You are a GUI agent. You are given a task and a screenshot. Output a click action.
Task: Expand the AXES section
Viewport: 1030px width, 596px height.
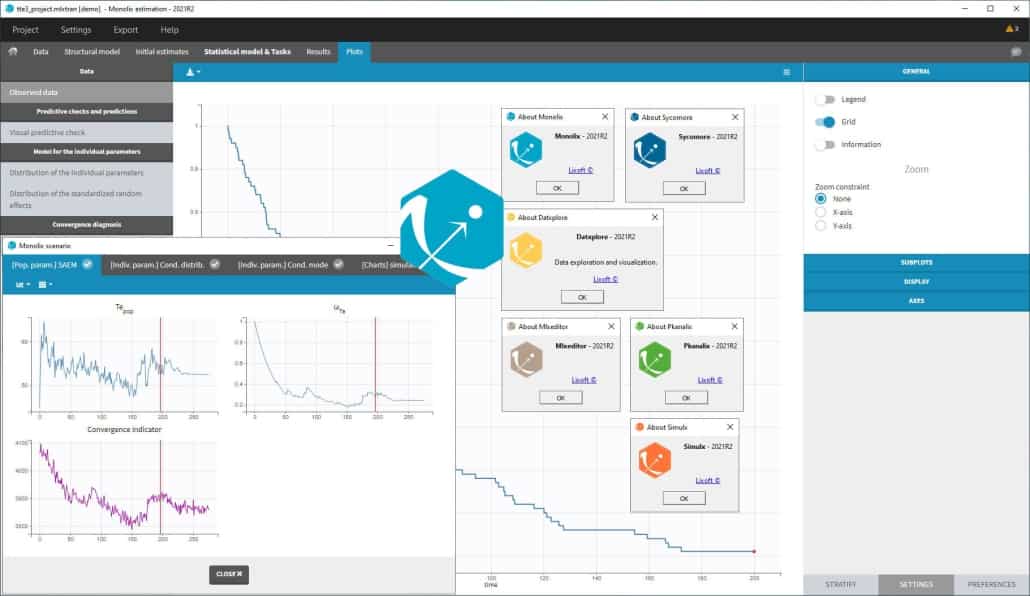916,300
